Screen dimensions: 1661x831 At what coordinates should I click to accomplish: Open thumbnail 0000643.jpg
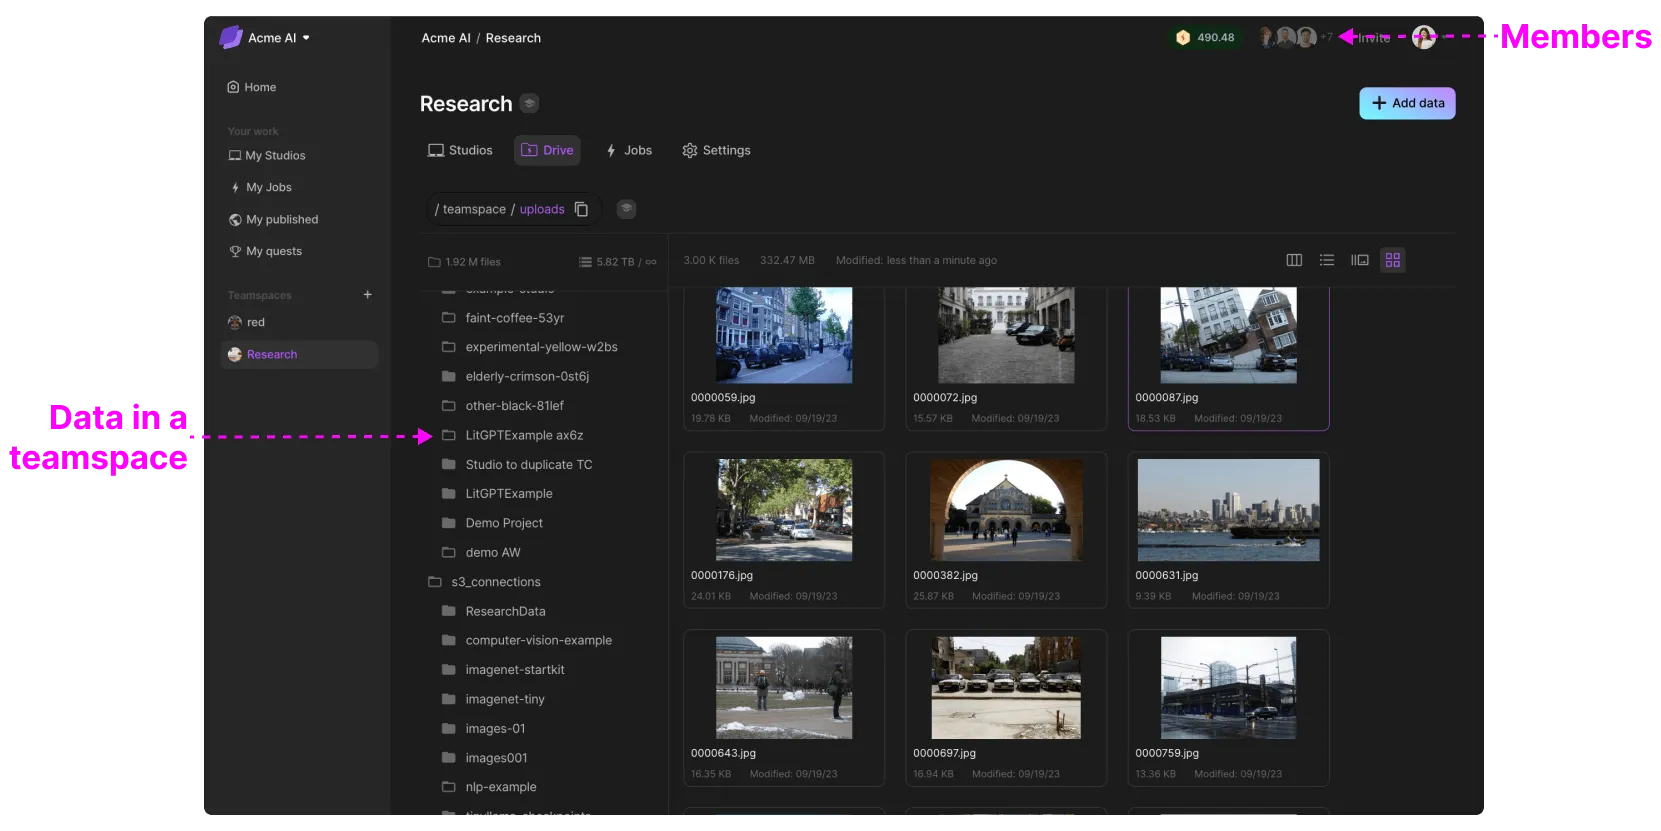click(x=784, y=688)
